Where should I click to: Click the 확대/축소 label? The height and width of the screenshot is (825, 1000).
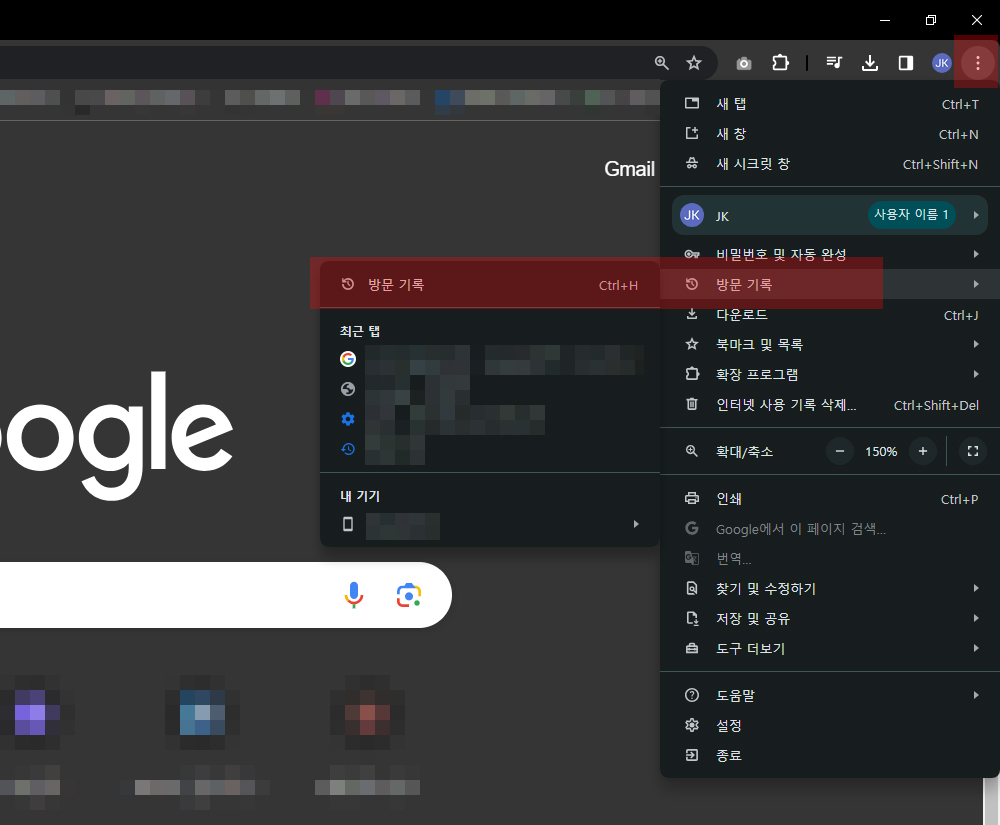[x=744, y=451]
